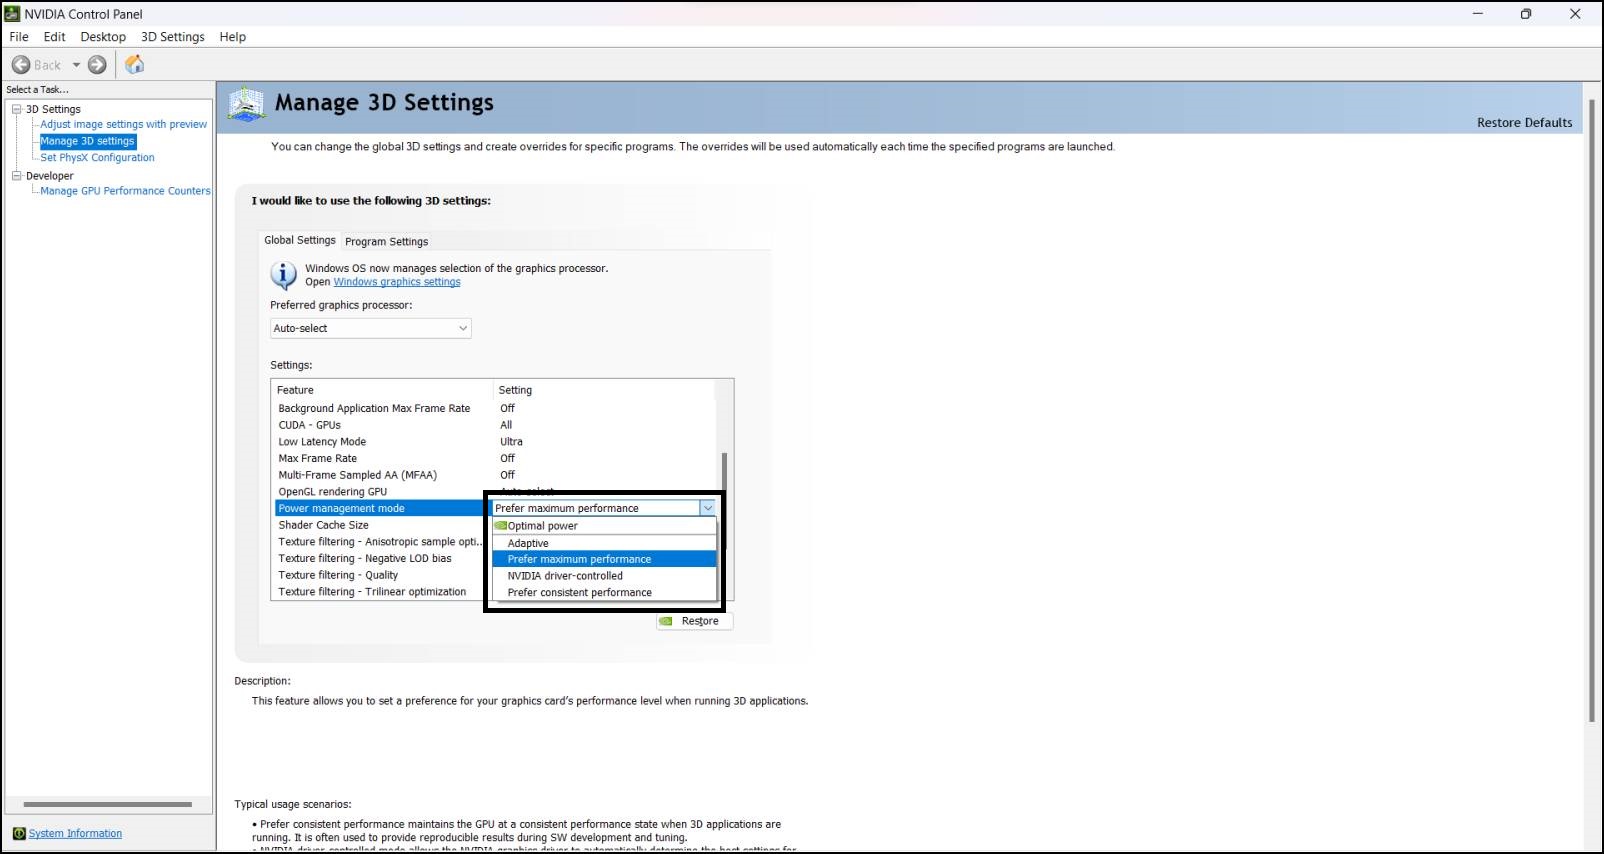Minimize the NVIDIA Control Panel window
Viewport: 1604px width, 854px height.
(x=1478, y=14)
